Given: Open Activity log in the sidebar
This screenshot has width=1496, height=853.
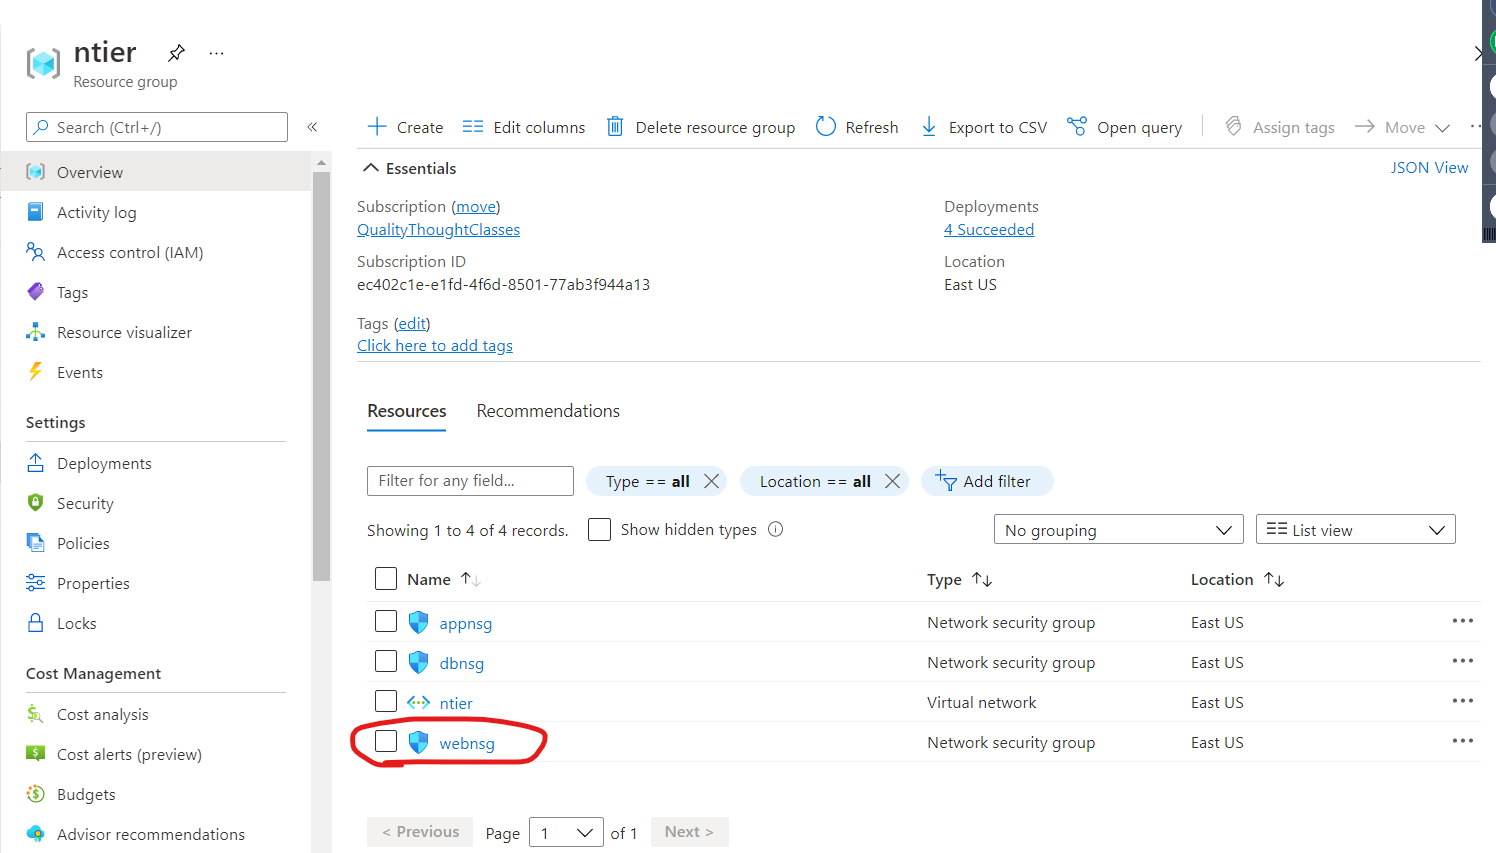Looking at the screenshot, I should [x=96, y=212].
